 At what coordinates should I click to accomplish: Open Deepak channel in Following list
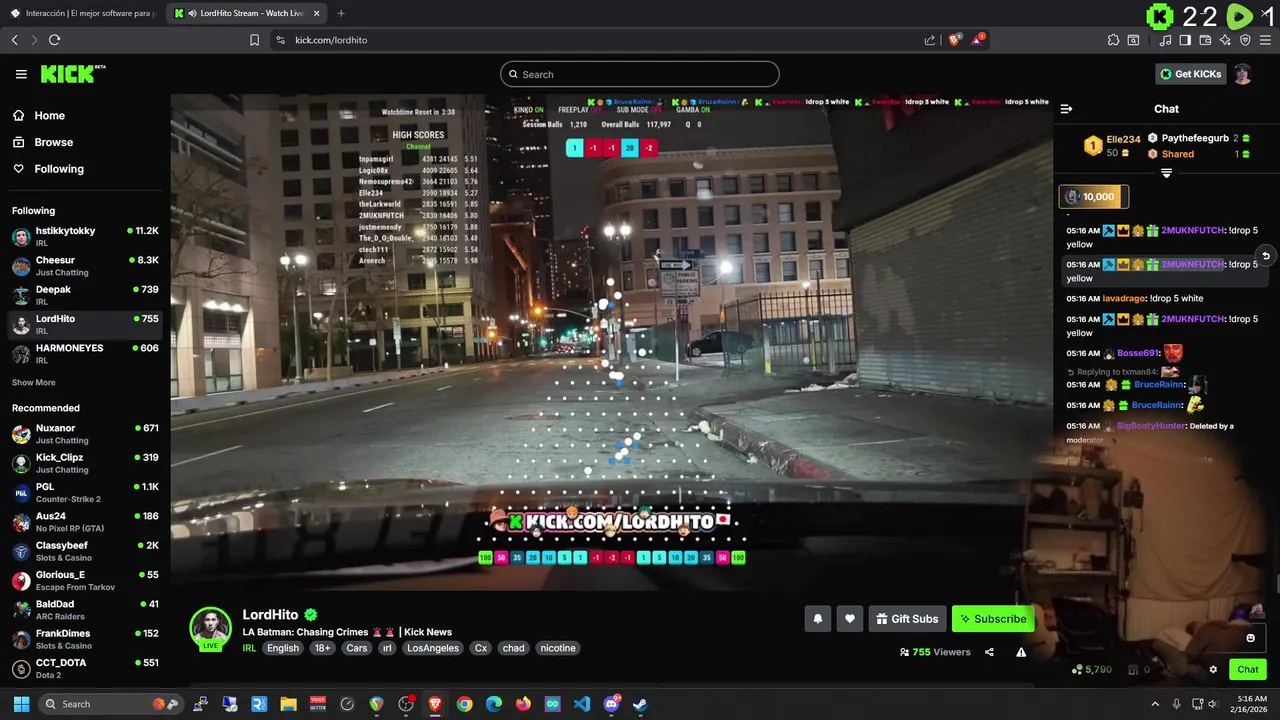click(85, 295)
